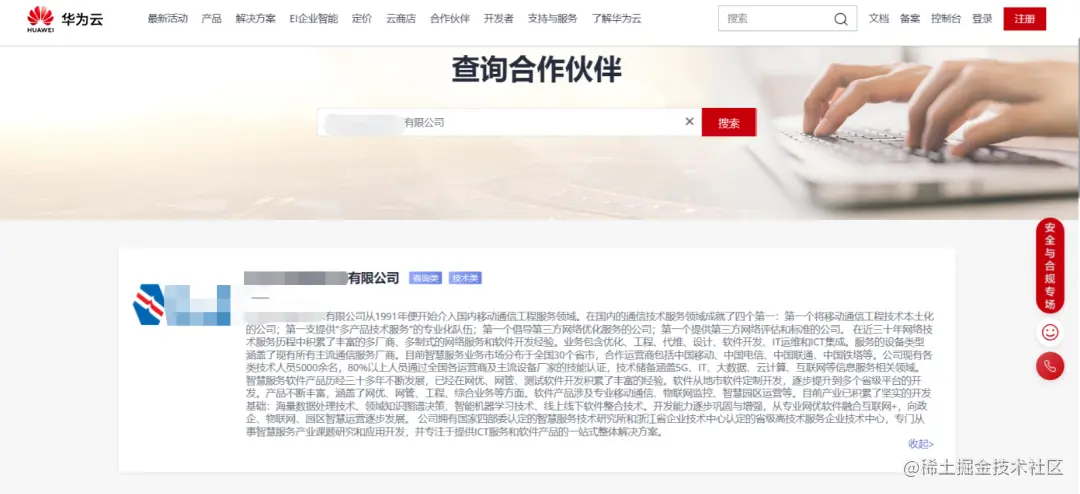Viewport: 1080px width, 494px height.
Task: Open the 云商店 menu
Action: click(x=401, y=19)
